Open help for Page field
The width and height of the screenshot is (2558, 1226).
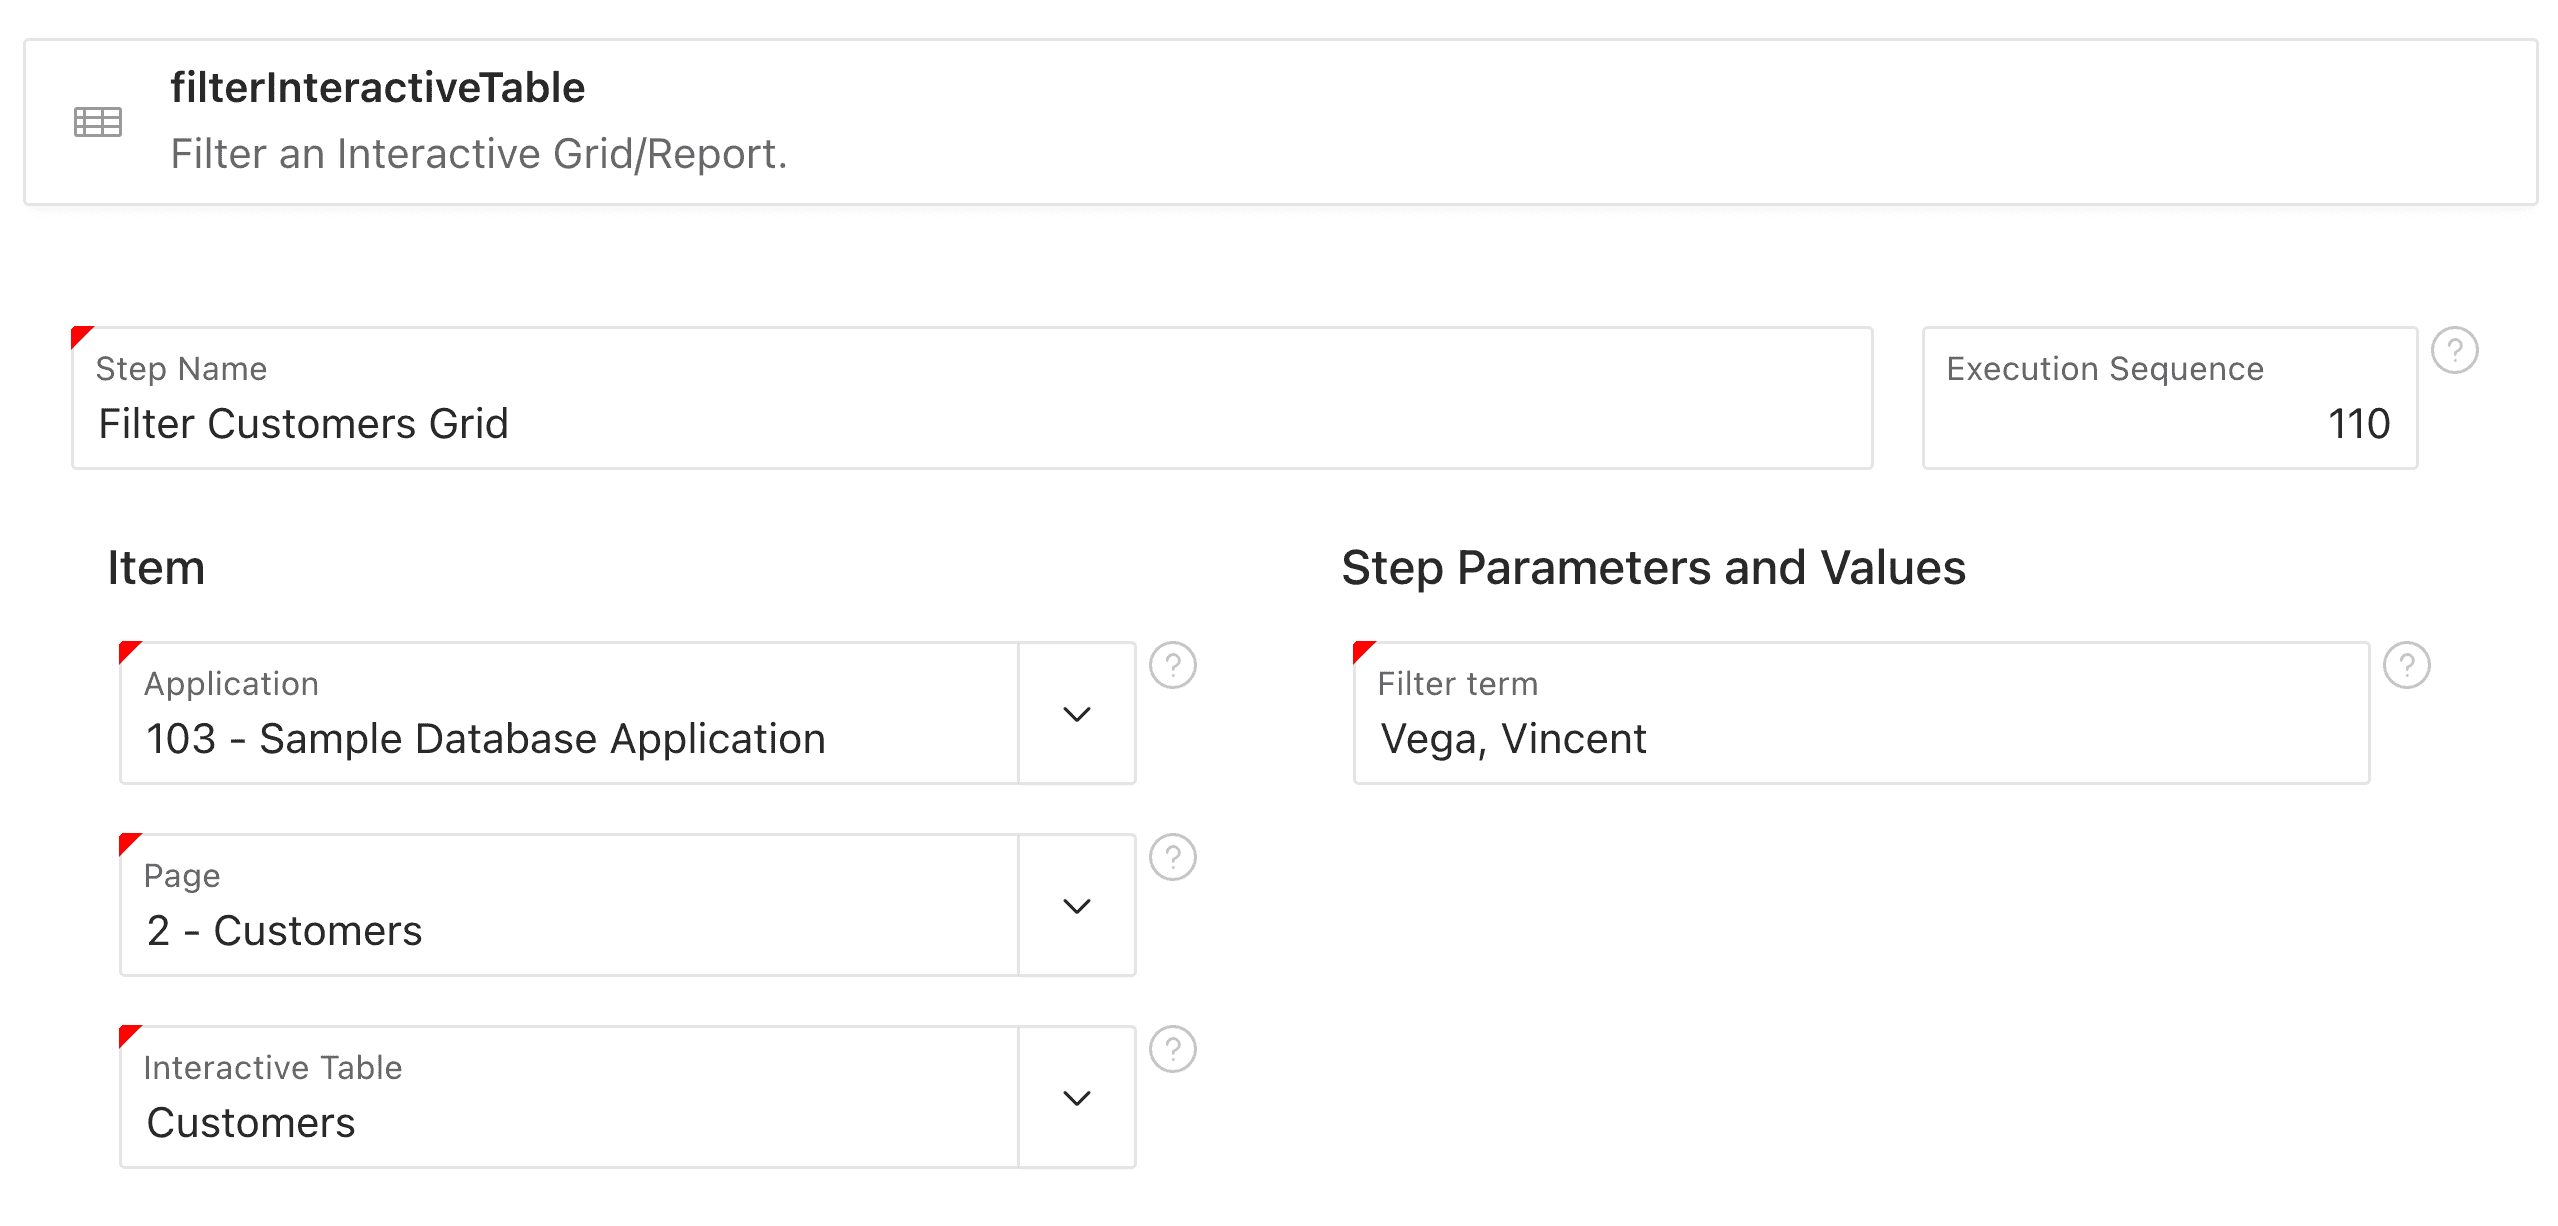pos(1172,857)
